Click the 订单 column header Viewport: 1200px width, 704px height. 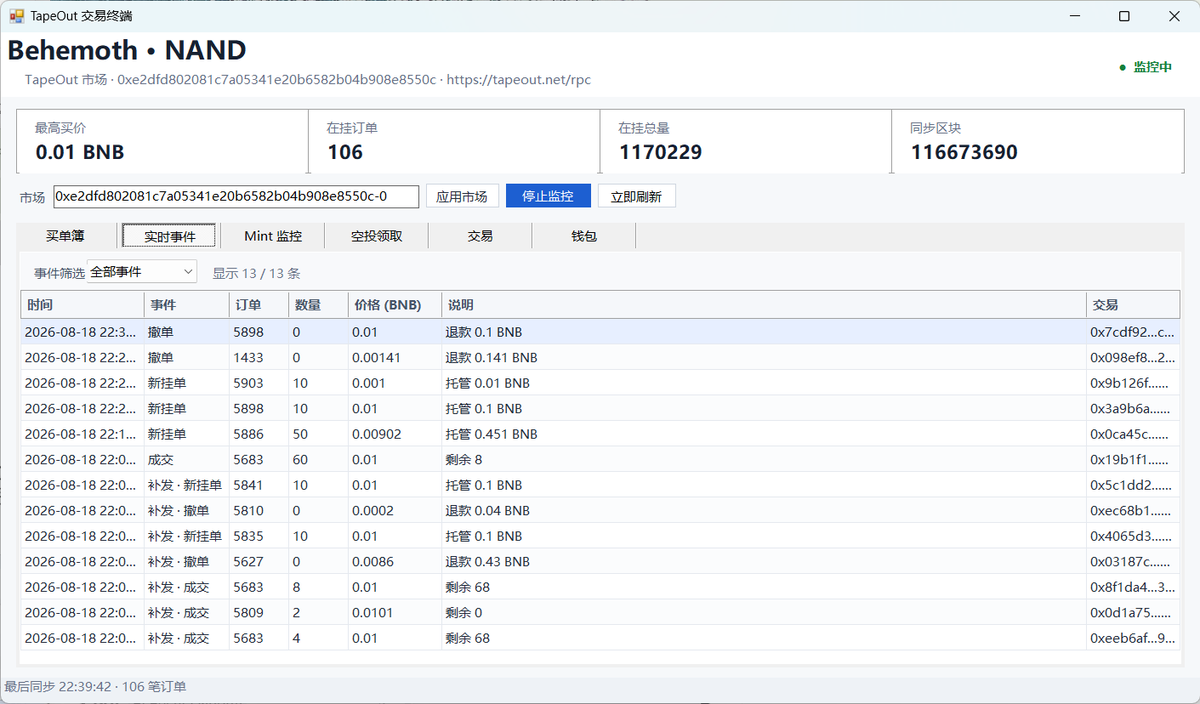[x=259, y=305]
